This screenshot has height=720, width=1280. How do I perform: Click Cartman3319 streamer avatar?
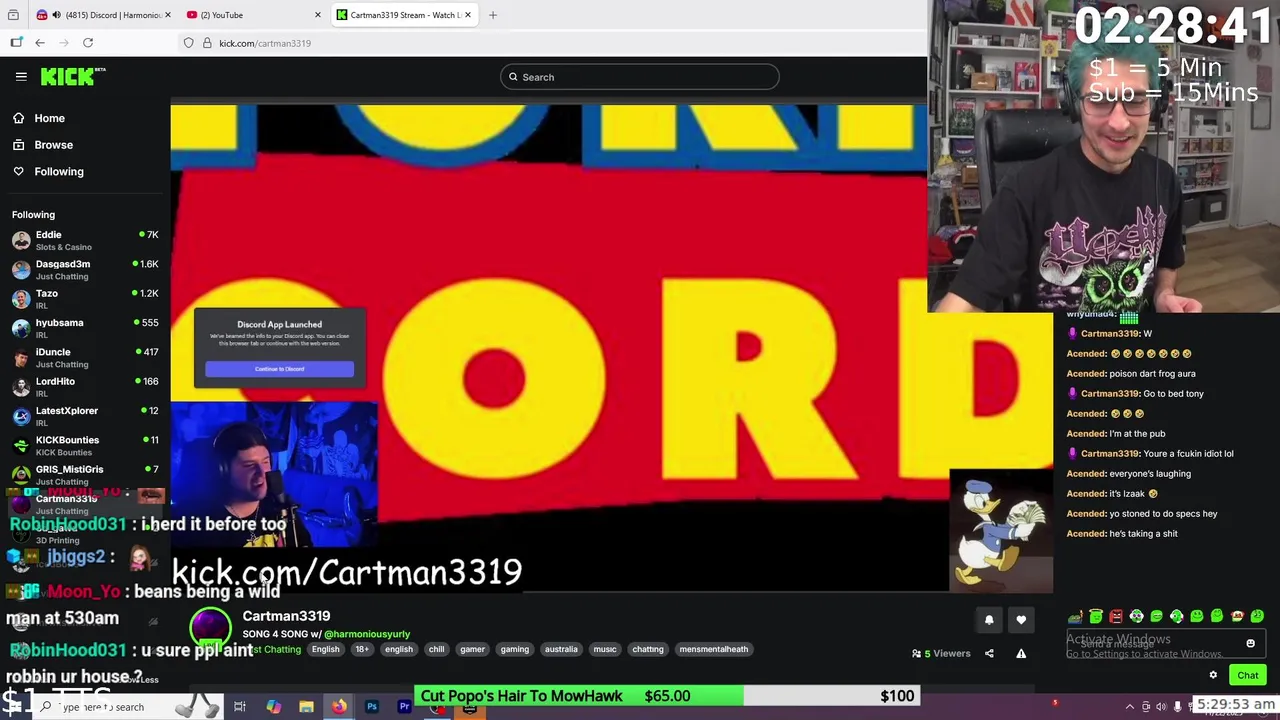click(210, 629)
